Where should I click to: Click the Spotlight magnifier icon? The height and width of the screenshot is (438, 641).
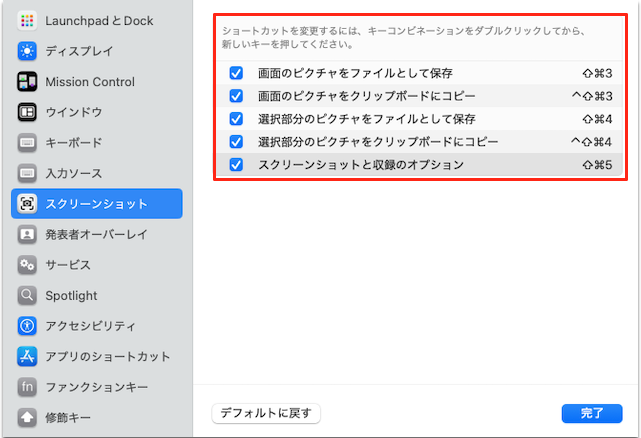[x=28, y=296]
